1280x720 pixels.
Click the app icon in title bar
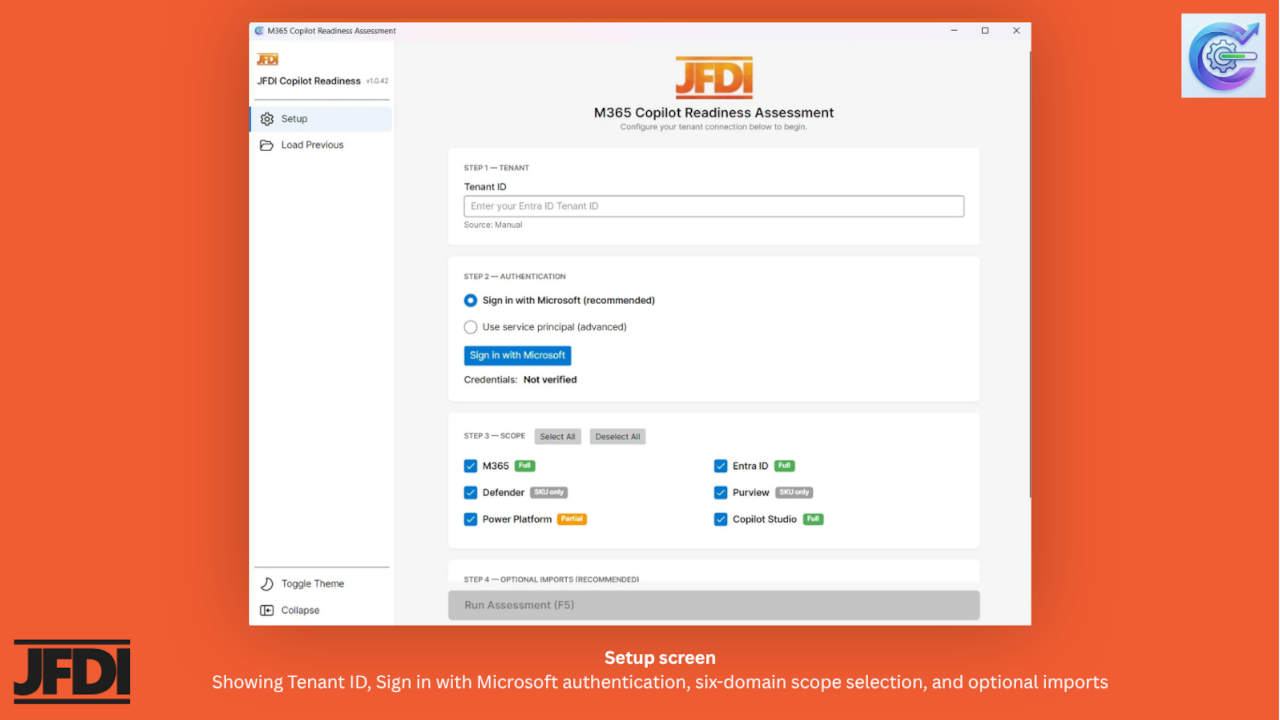[260, 31]
